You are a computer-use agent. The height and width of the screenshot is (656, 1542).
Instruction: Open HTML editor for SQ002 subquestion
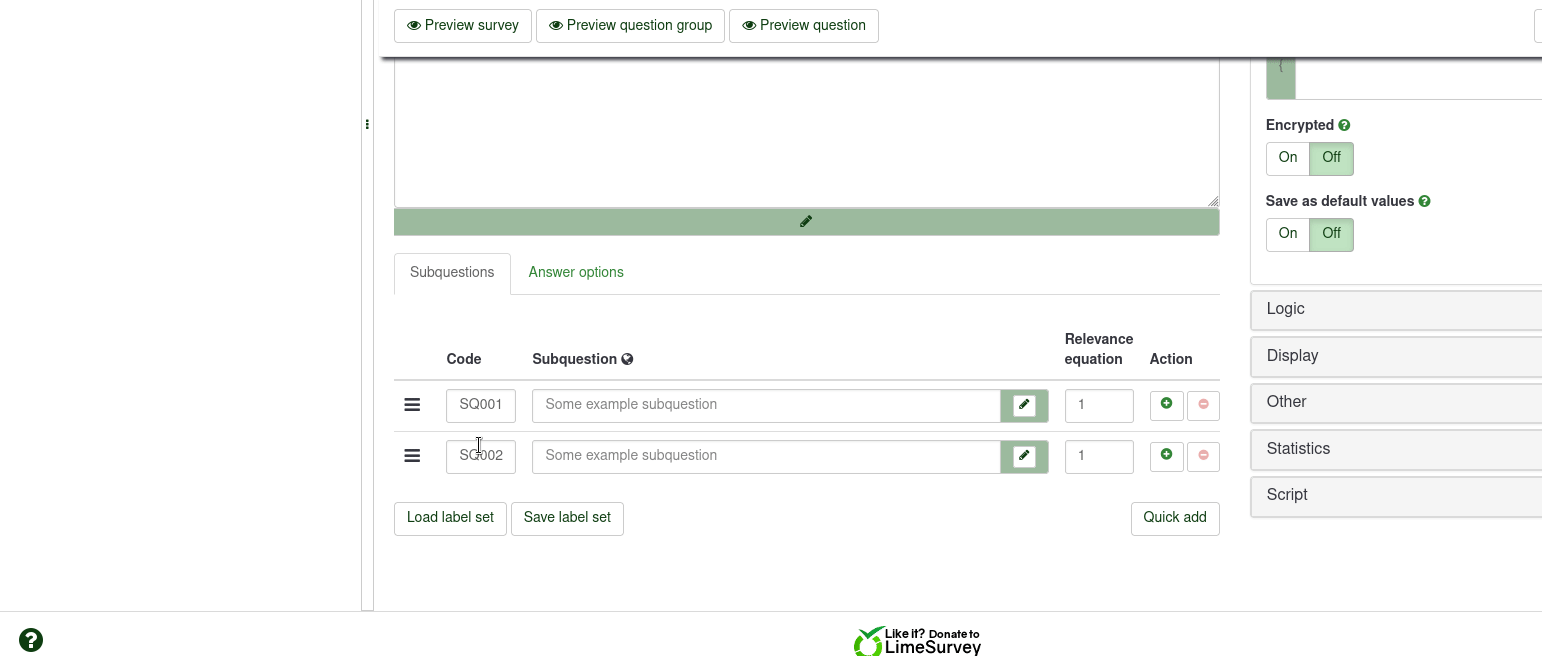pos(1024,457)
